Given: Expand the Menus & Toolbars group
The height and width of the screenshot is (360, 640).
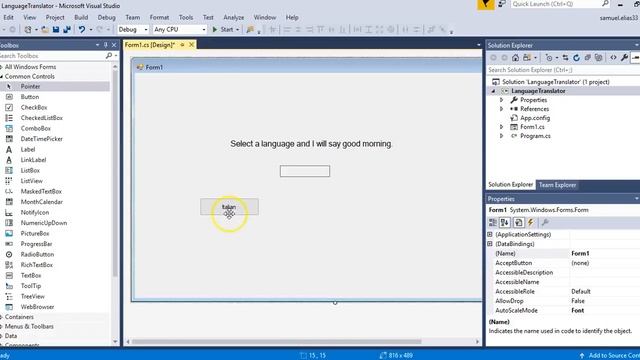Looking at the screenshot, I should click(x=2, y=326).
